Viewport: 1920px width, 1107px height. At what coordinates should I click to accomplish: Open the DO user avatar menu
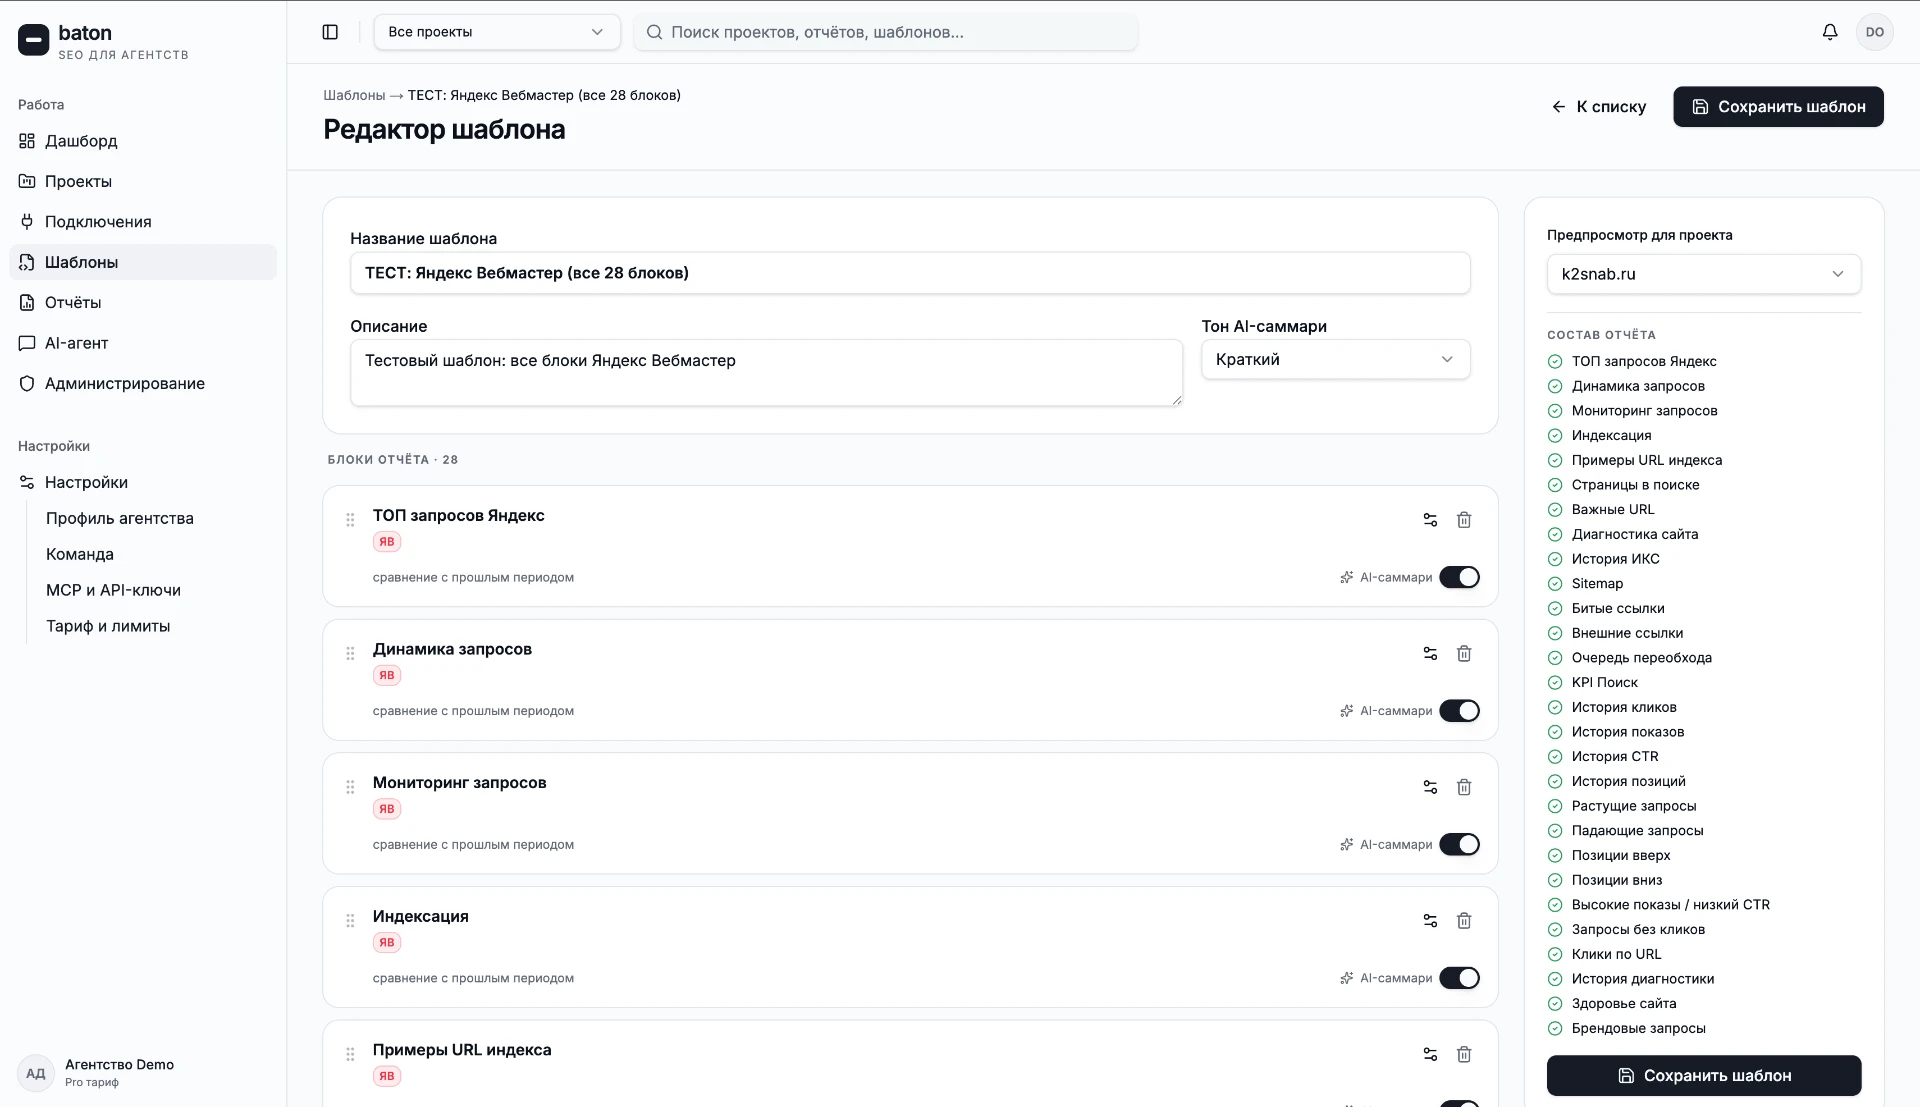(x=1875, y=32)
